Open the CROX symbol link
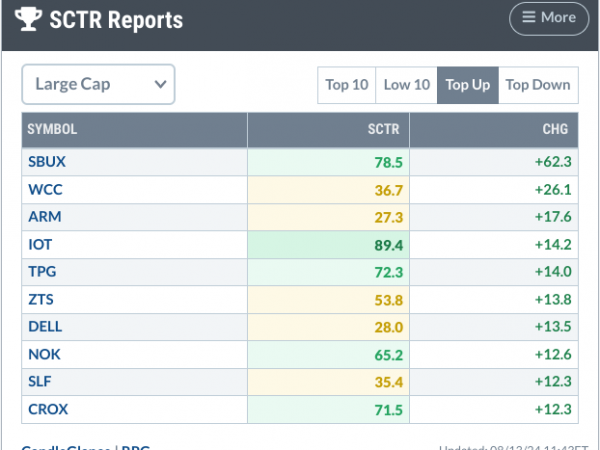 [48, 409]
